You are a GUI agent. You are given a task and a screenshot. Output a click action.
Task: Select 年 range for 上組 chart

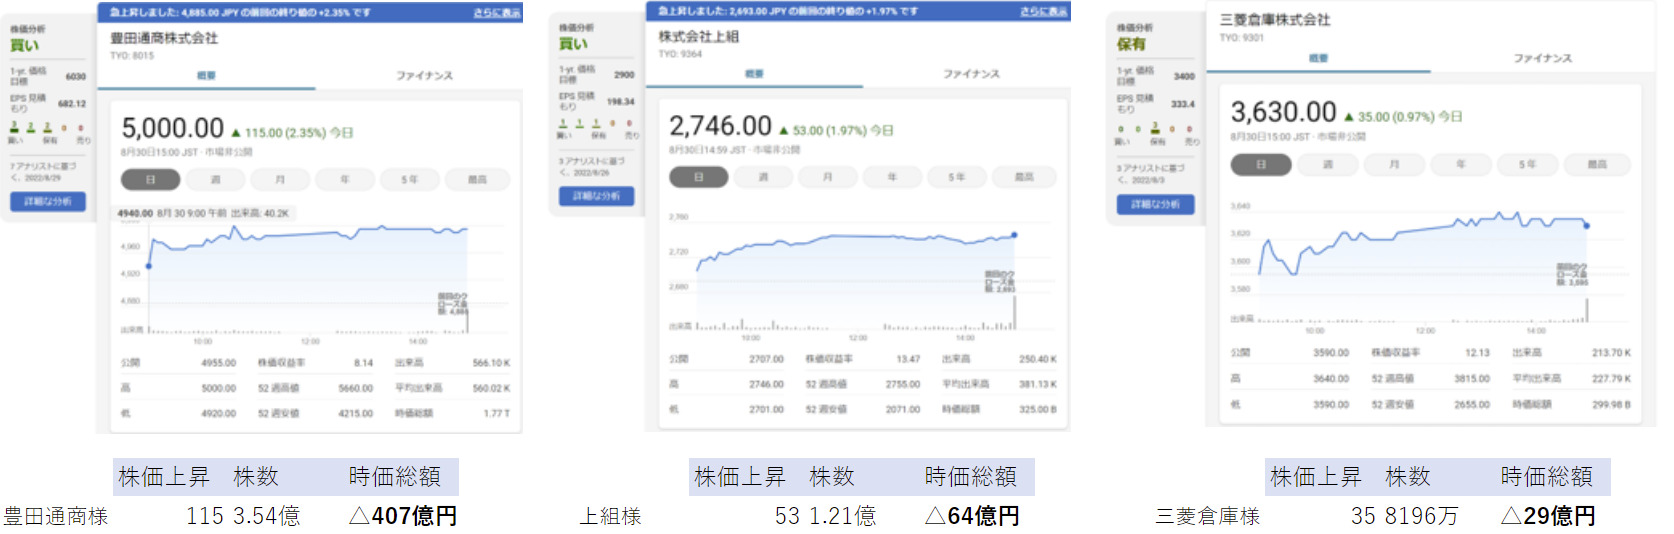[x=892, y=177]
